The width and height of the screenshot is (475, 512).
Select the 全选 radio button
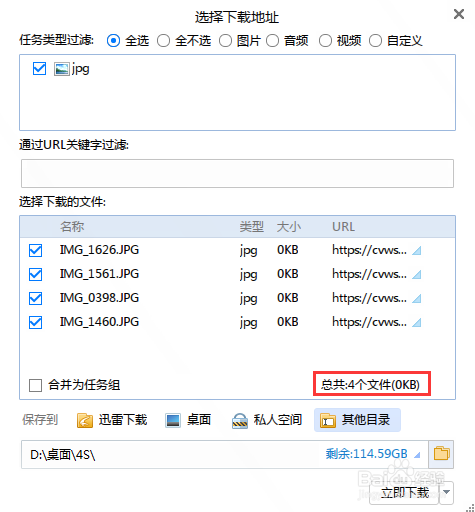113,41
